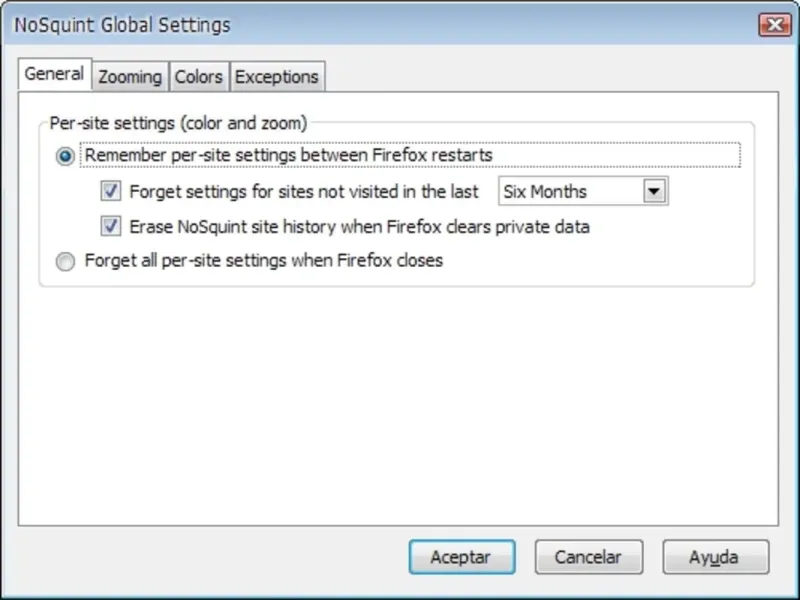
Task: Expand the Six Months dropdown arrow
Action: (655, 191)
